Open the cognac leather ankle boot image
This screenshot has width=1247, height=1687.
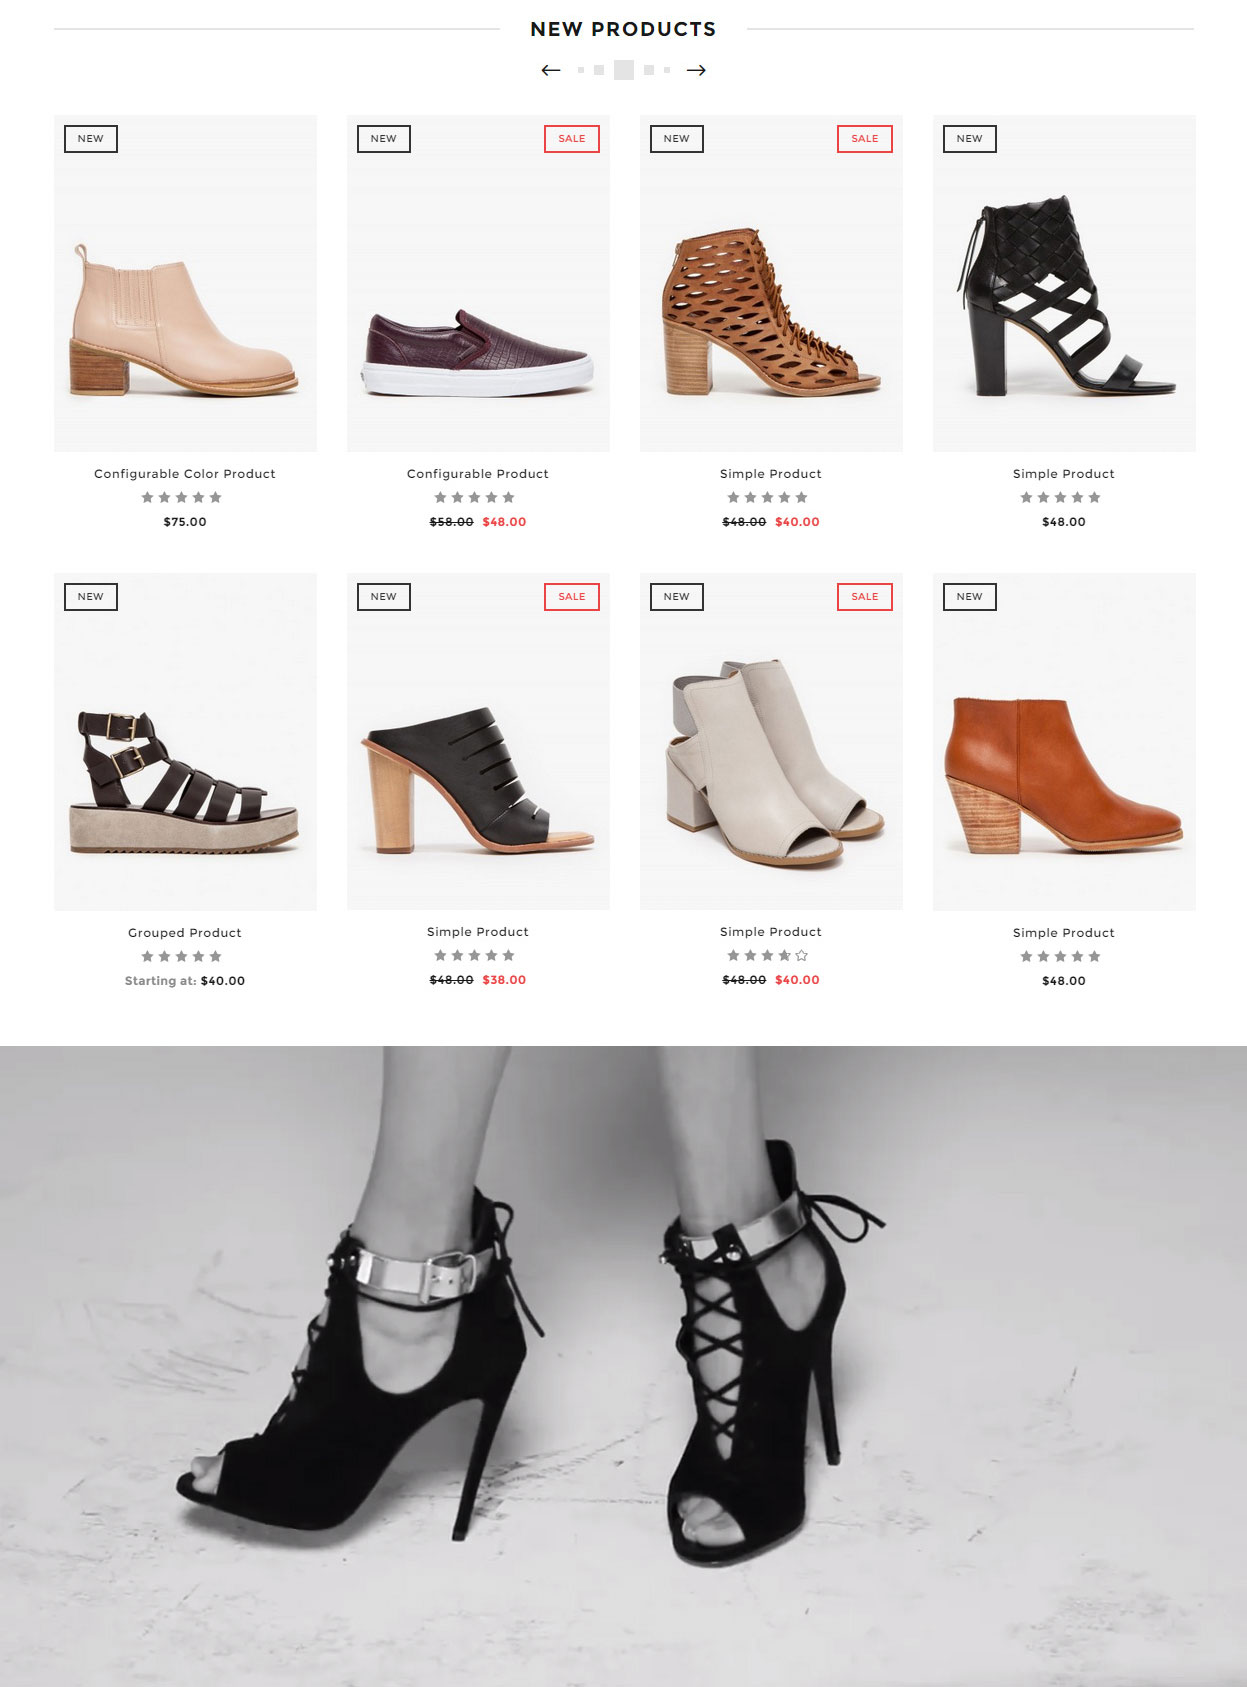(1064, 741)
